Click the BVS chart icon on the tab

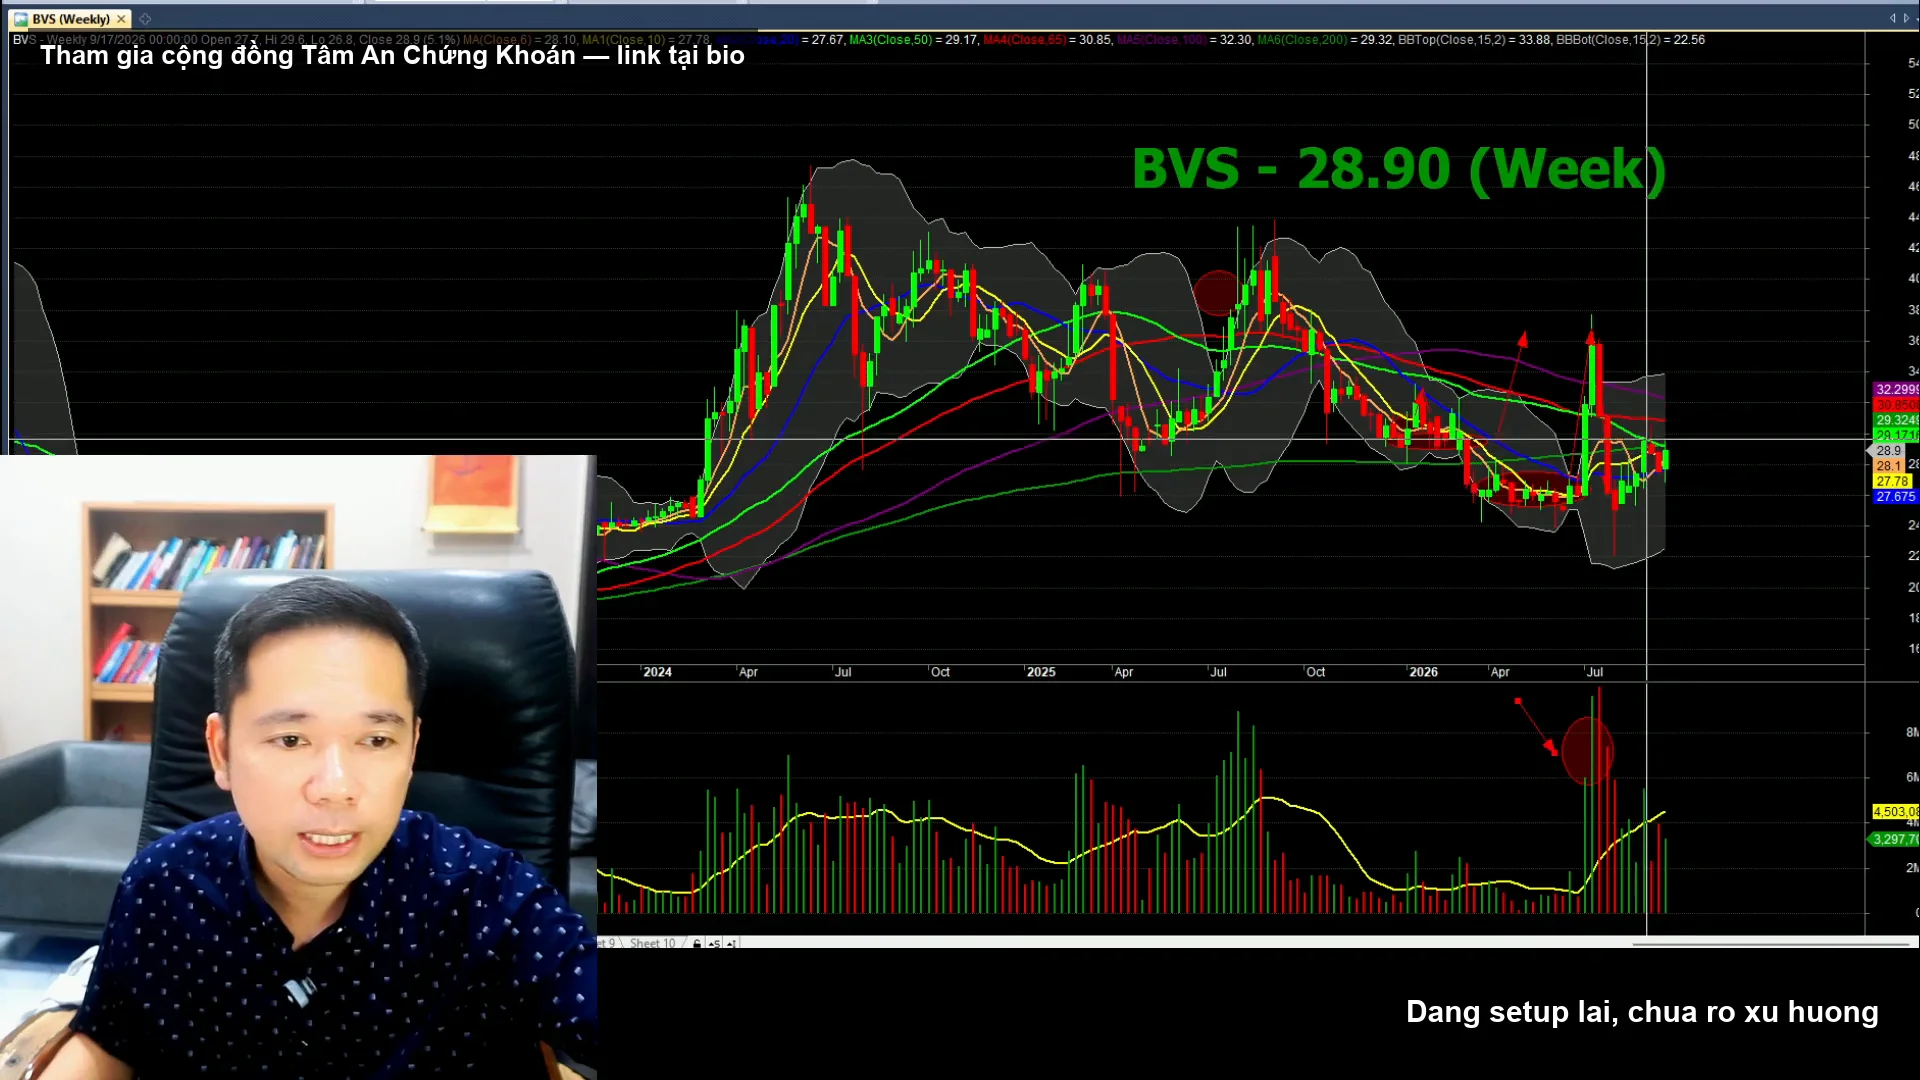coord(20,19)
